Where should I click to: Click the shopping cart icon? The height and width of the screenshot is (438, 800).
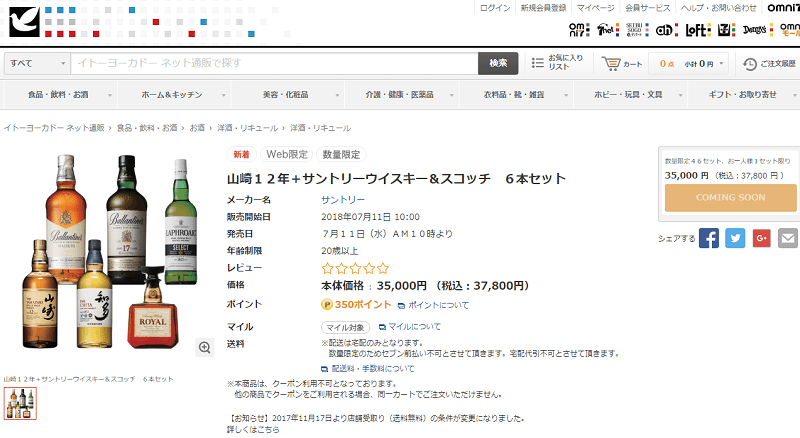point(610,63)
